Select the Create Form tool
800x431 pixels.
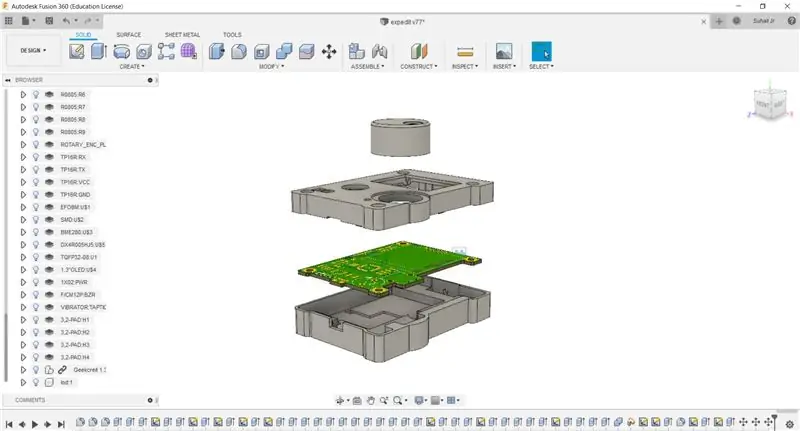click(x=188, y=51)
